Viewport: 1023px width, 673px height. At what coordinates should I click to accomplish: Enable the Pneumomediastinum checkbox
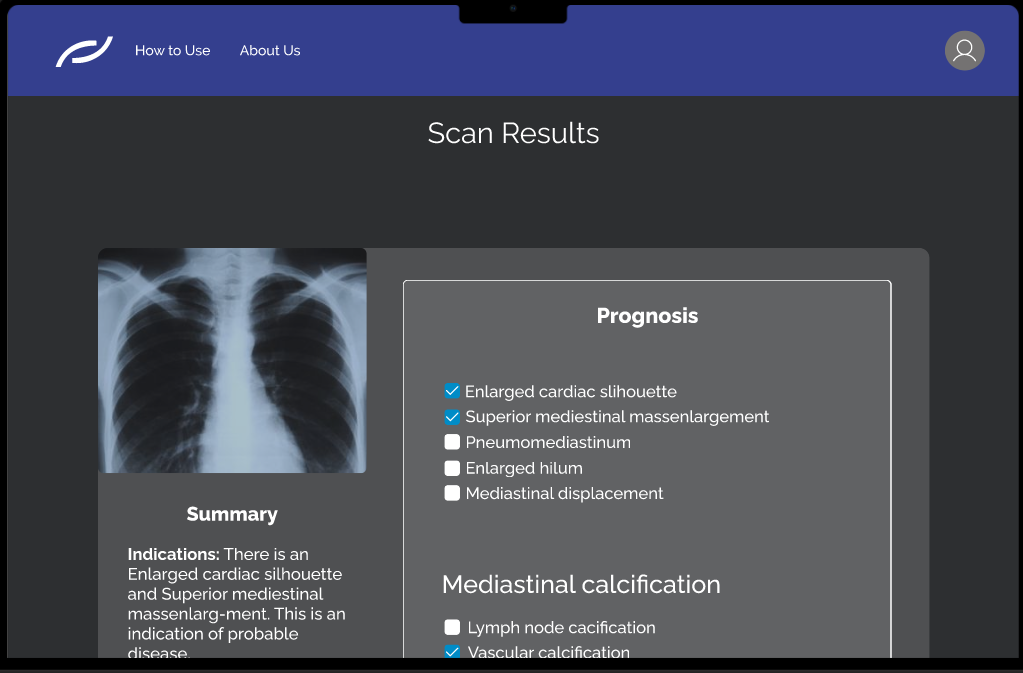(x=452, y=441)
